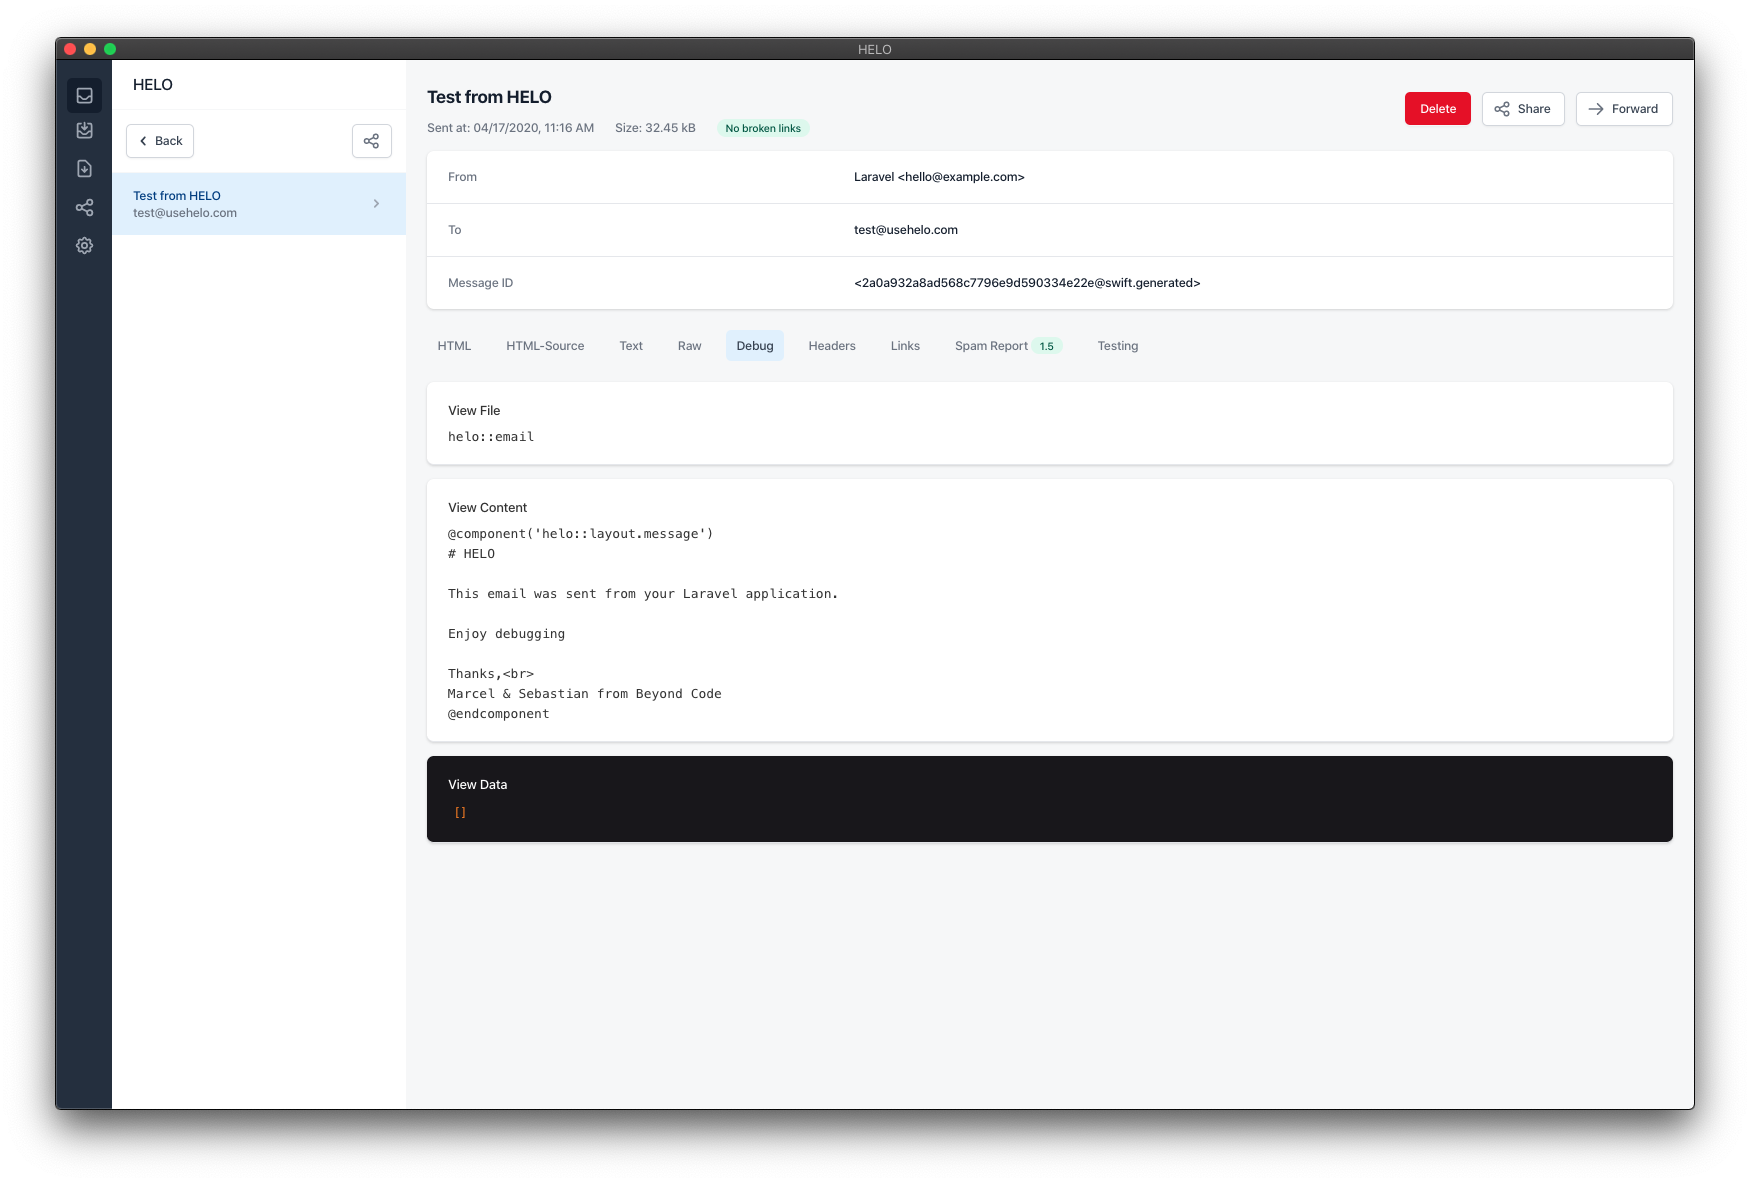Select the Debug tab
Screen dimensions: 1750x1183
[x=755, y=346]
